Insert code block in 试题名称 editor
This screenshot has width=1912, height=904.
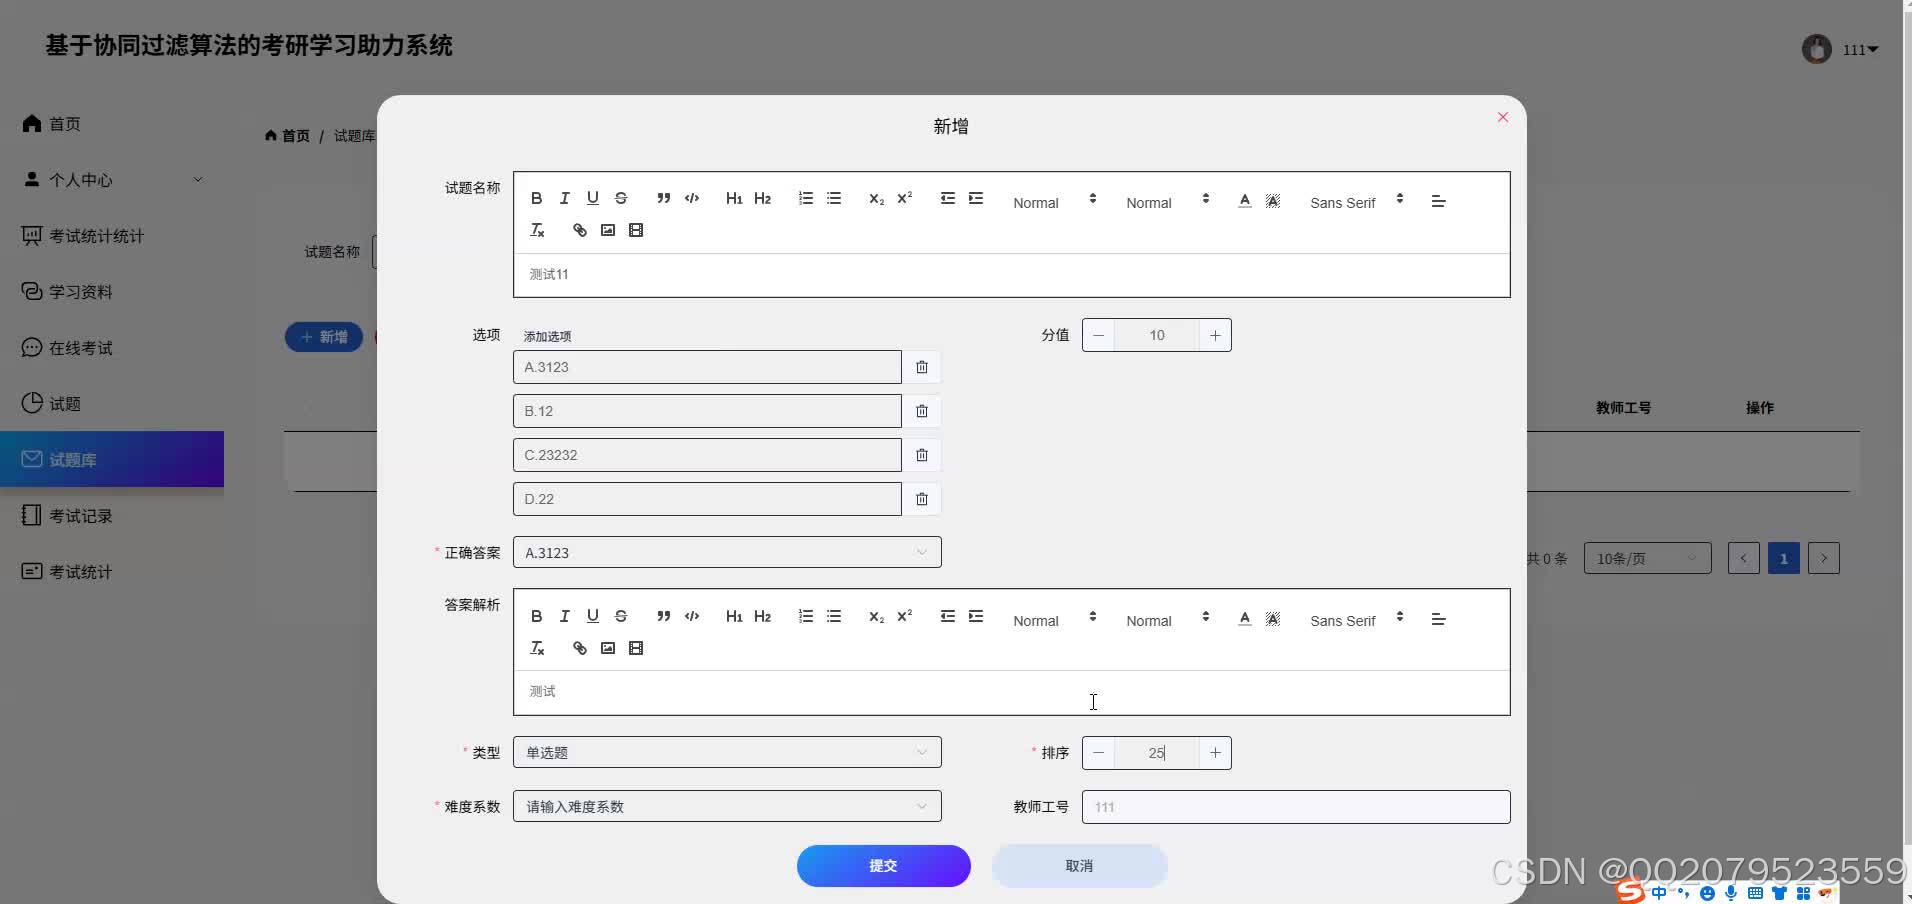(692, 198)
